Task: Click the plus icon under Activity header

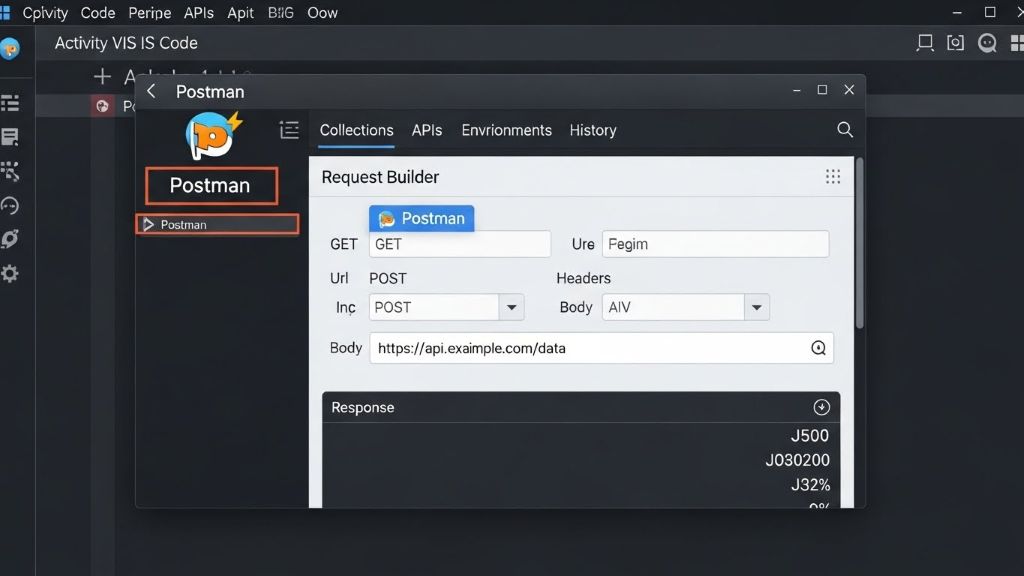Action: tap(101, 77)
